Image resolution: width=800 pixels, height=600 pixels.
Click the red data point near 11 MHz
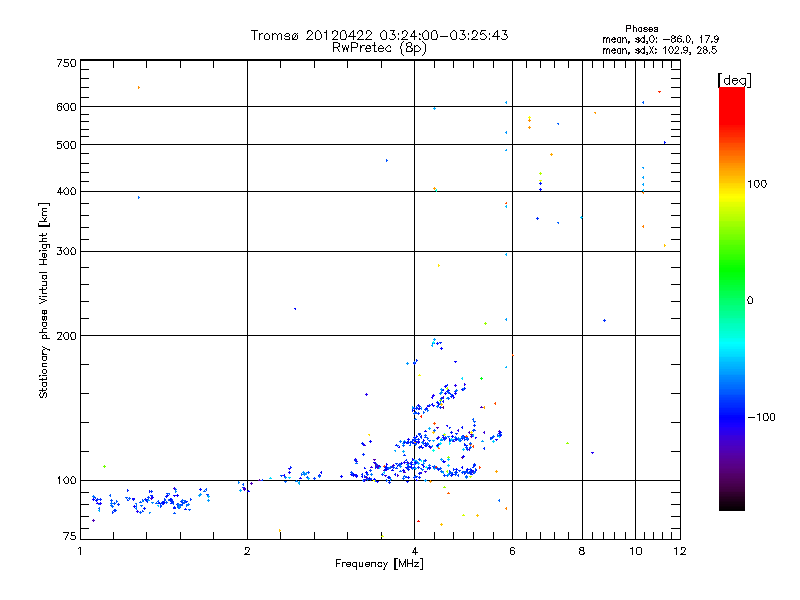pyautogui.click(x=659, y=92)
